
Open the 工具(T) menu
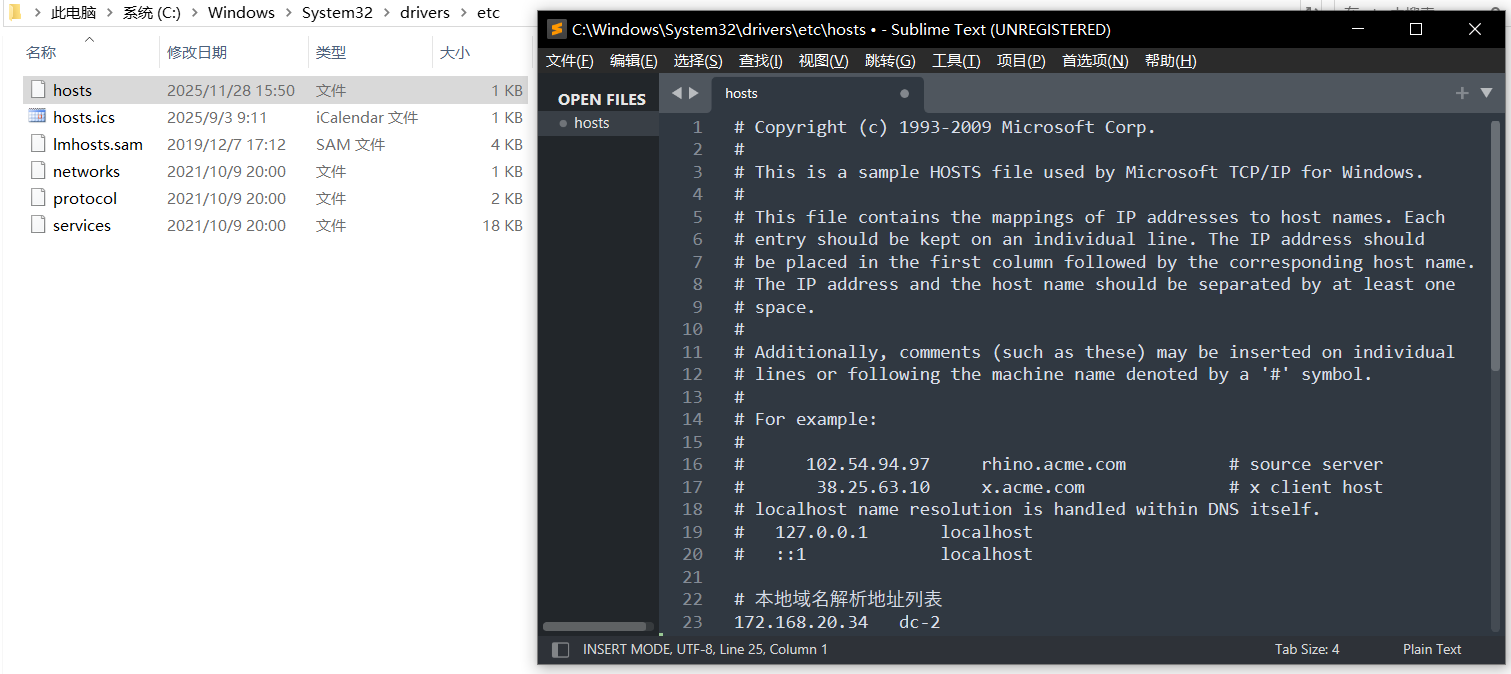[x=956, y=61]
